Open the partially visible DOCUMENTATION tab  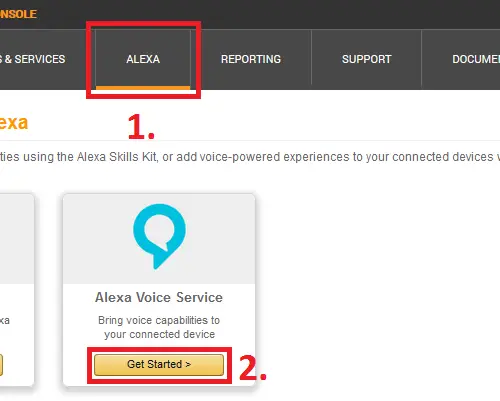(x=476, y=59)
